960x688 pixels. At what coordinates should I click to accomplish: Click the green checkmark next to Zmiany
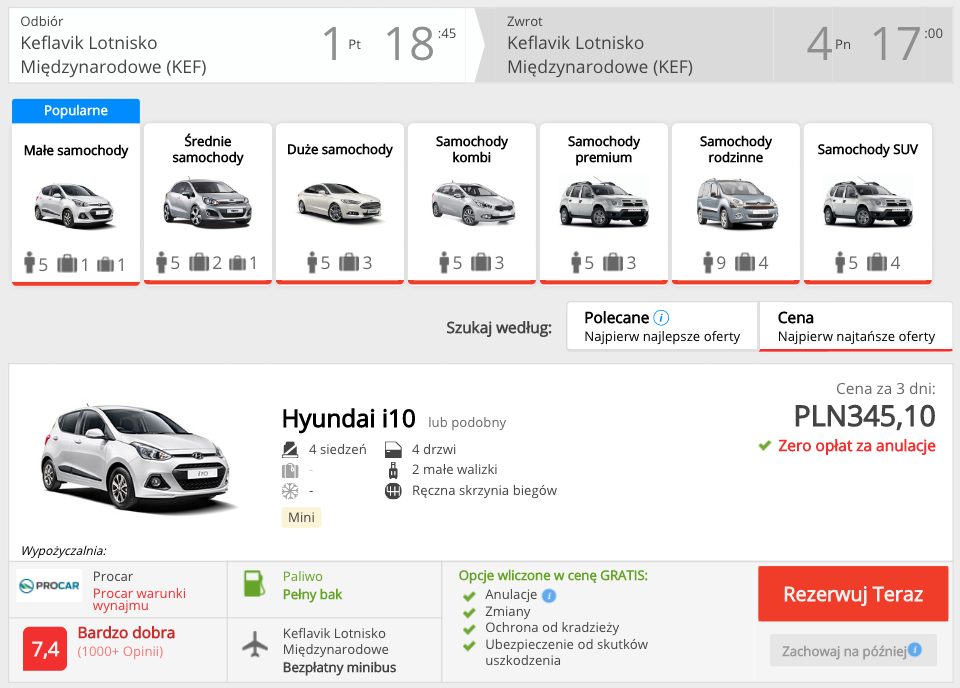pos(469,613)
